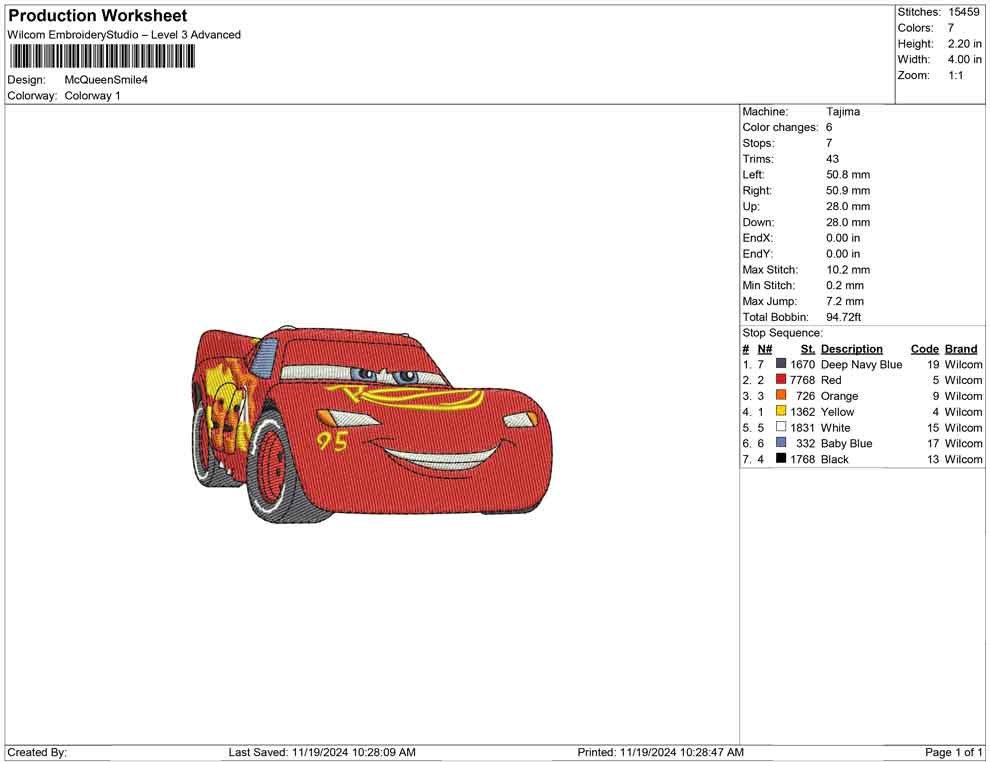Select 'Wilcom EmbroideryStudio – Level 3 Advanced' text

coord(124,35)
